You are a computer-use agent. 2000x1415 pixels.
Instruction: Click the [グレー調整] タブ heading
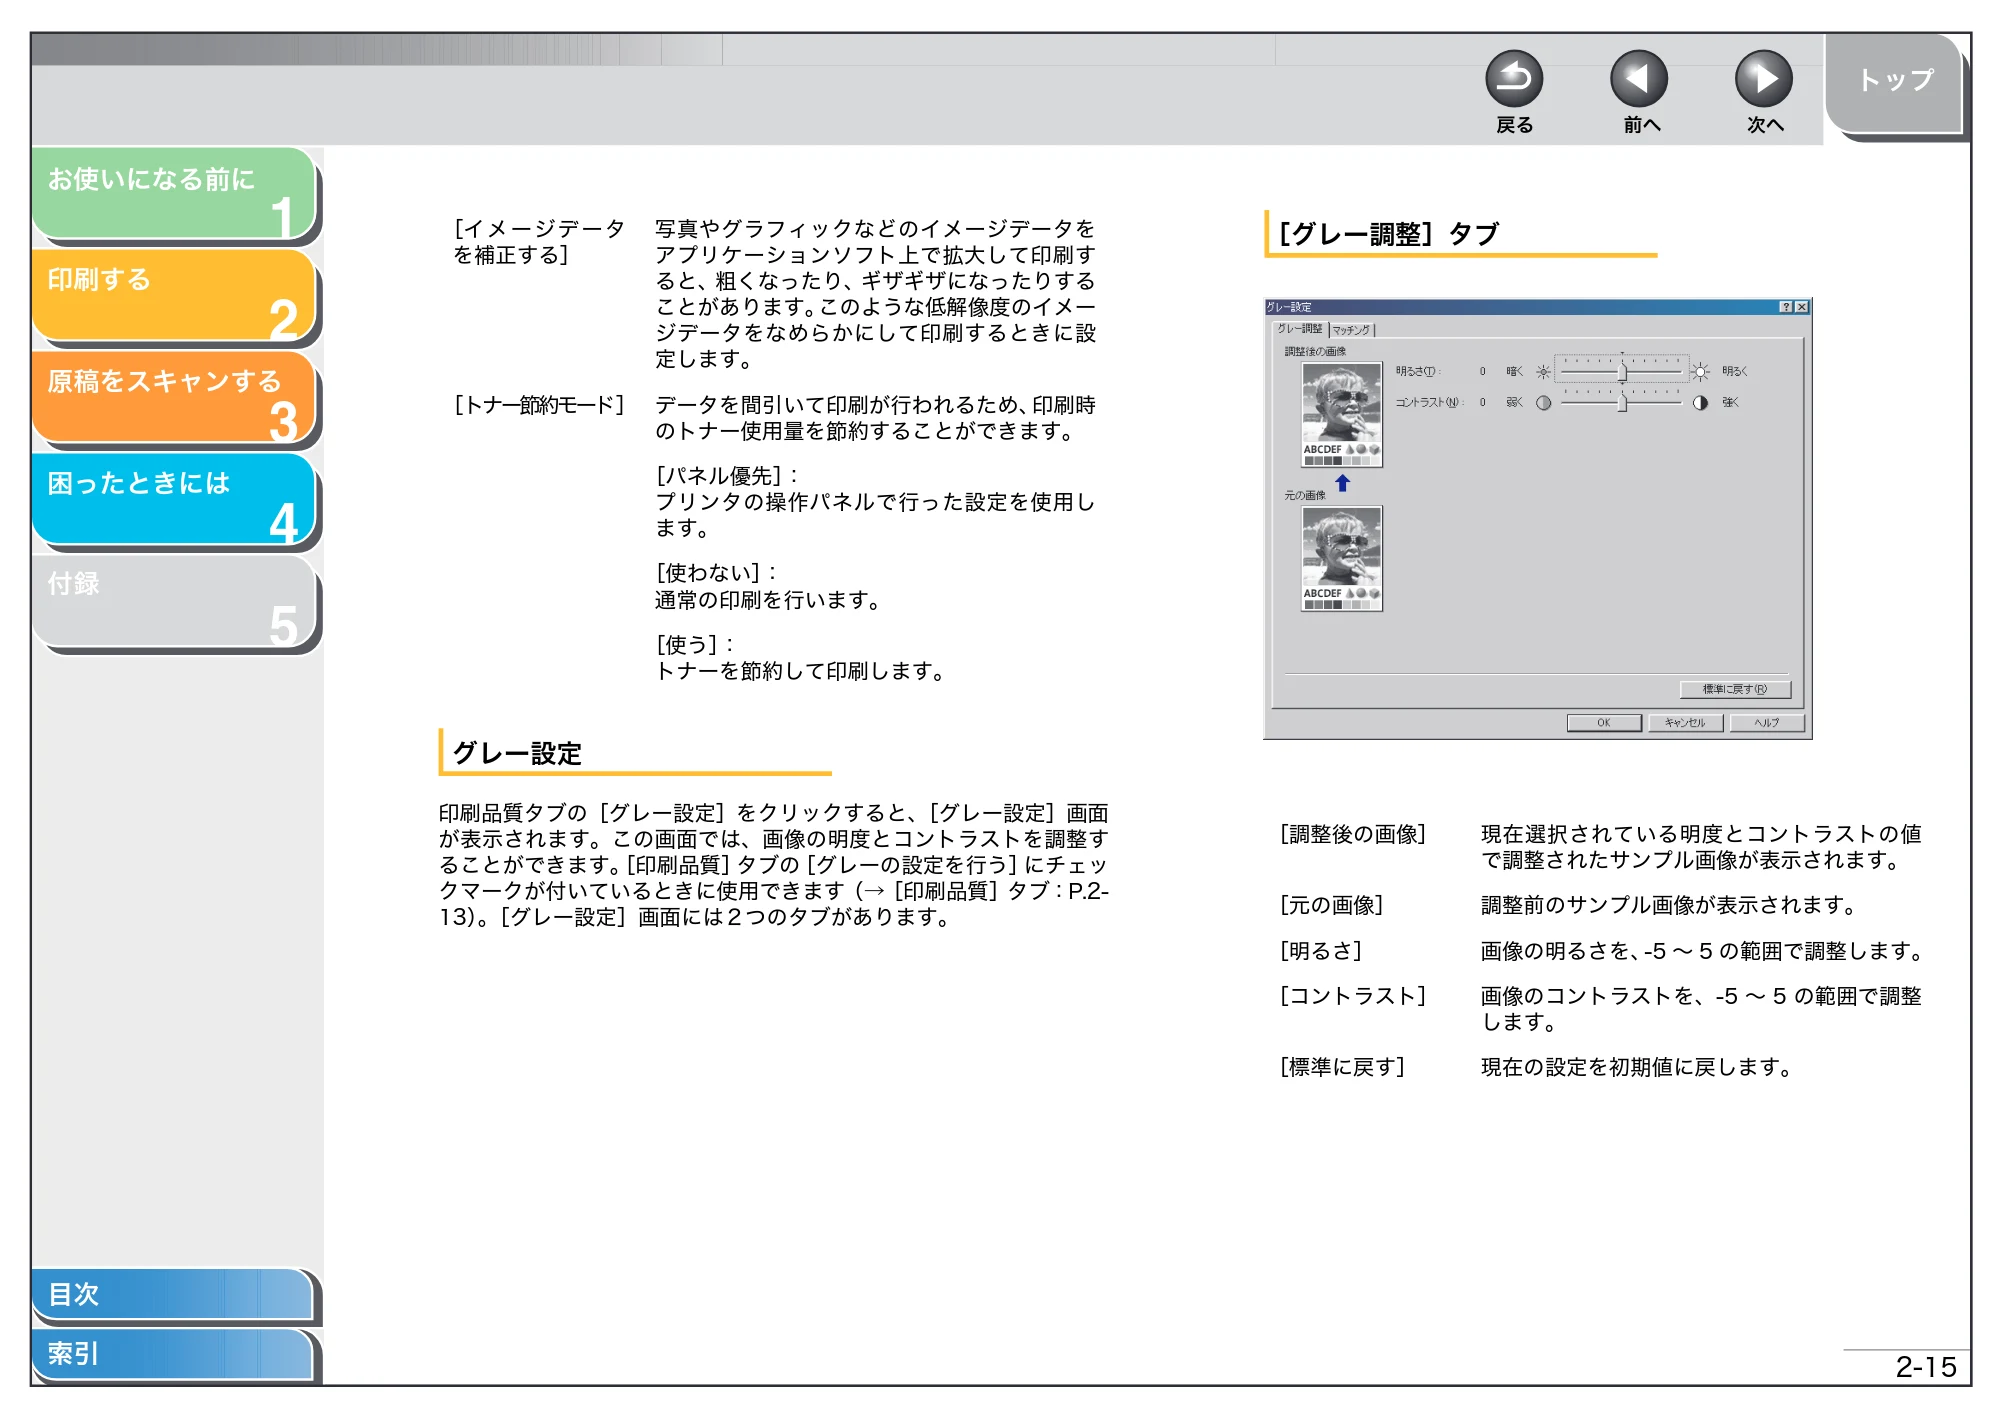[x=1389, y=234]
